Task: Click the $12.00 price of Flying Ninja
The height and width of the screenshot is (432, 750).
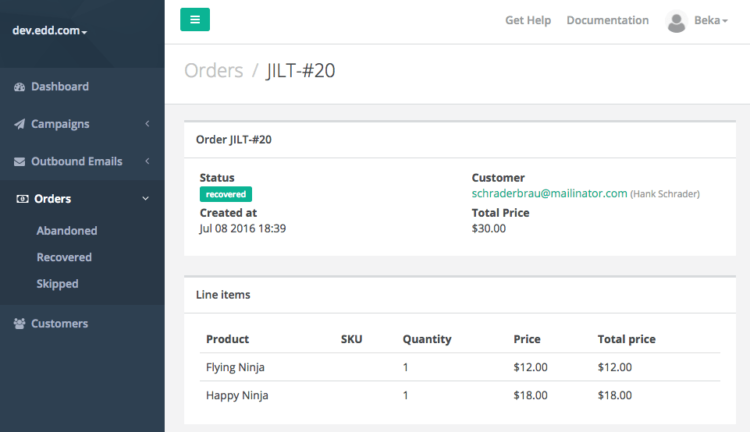Action: pyautogui.click(x=530, y=367)
